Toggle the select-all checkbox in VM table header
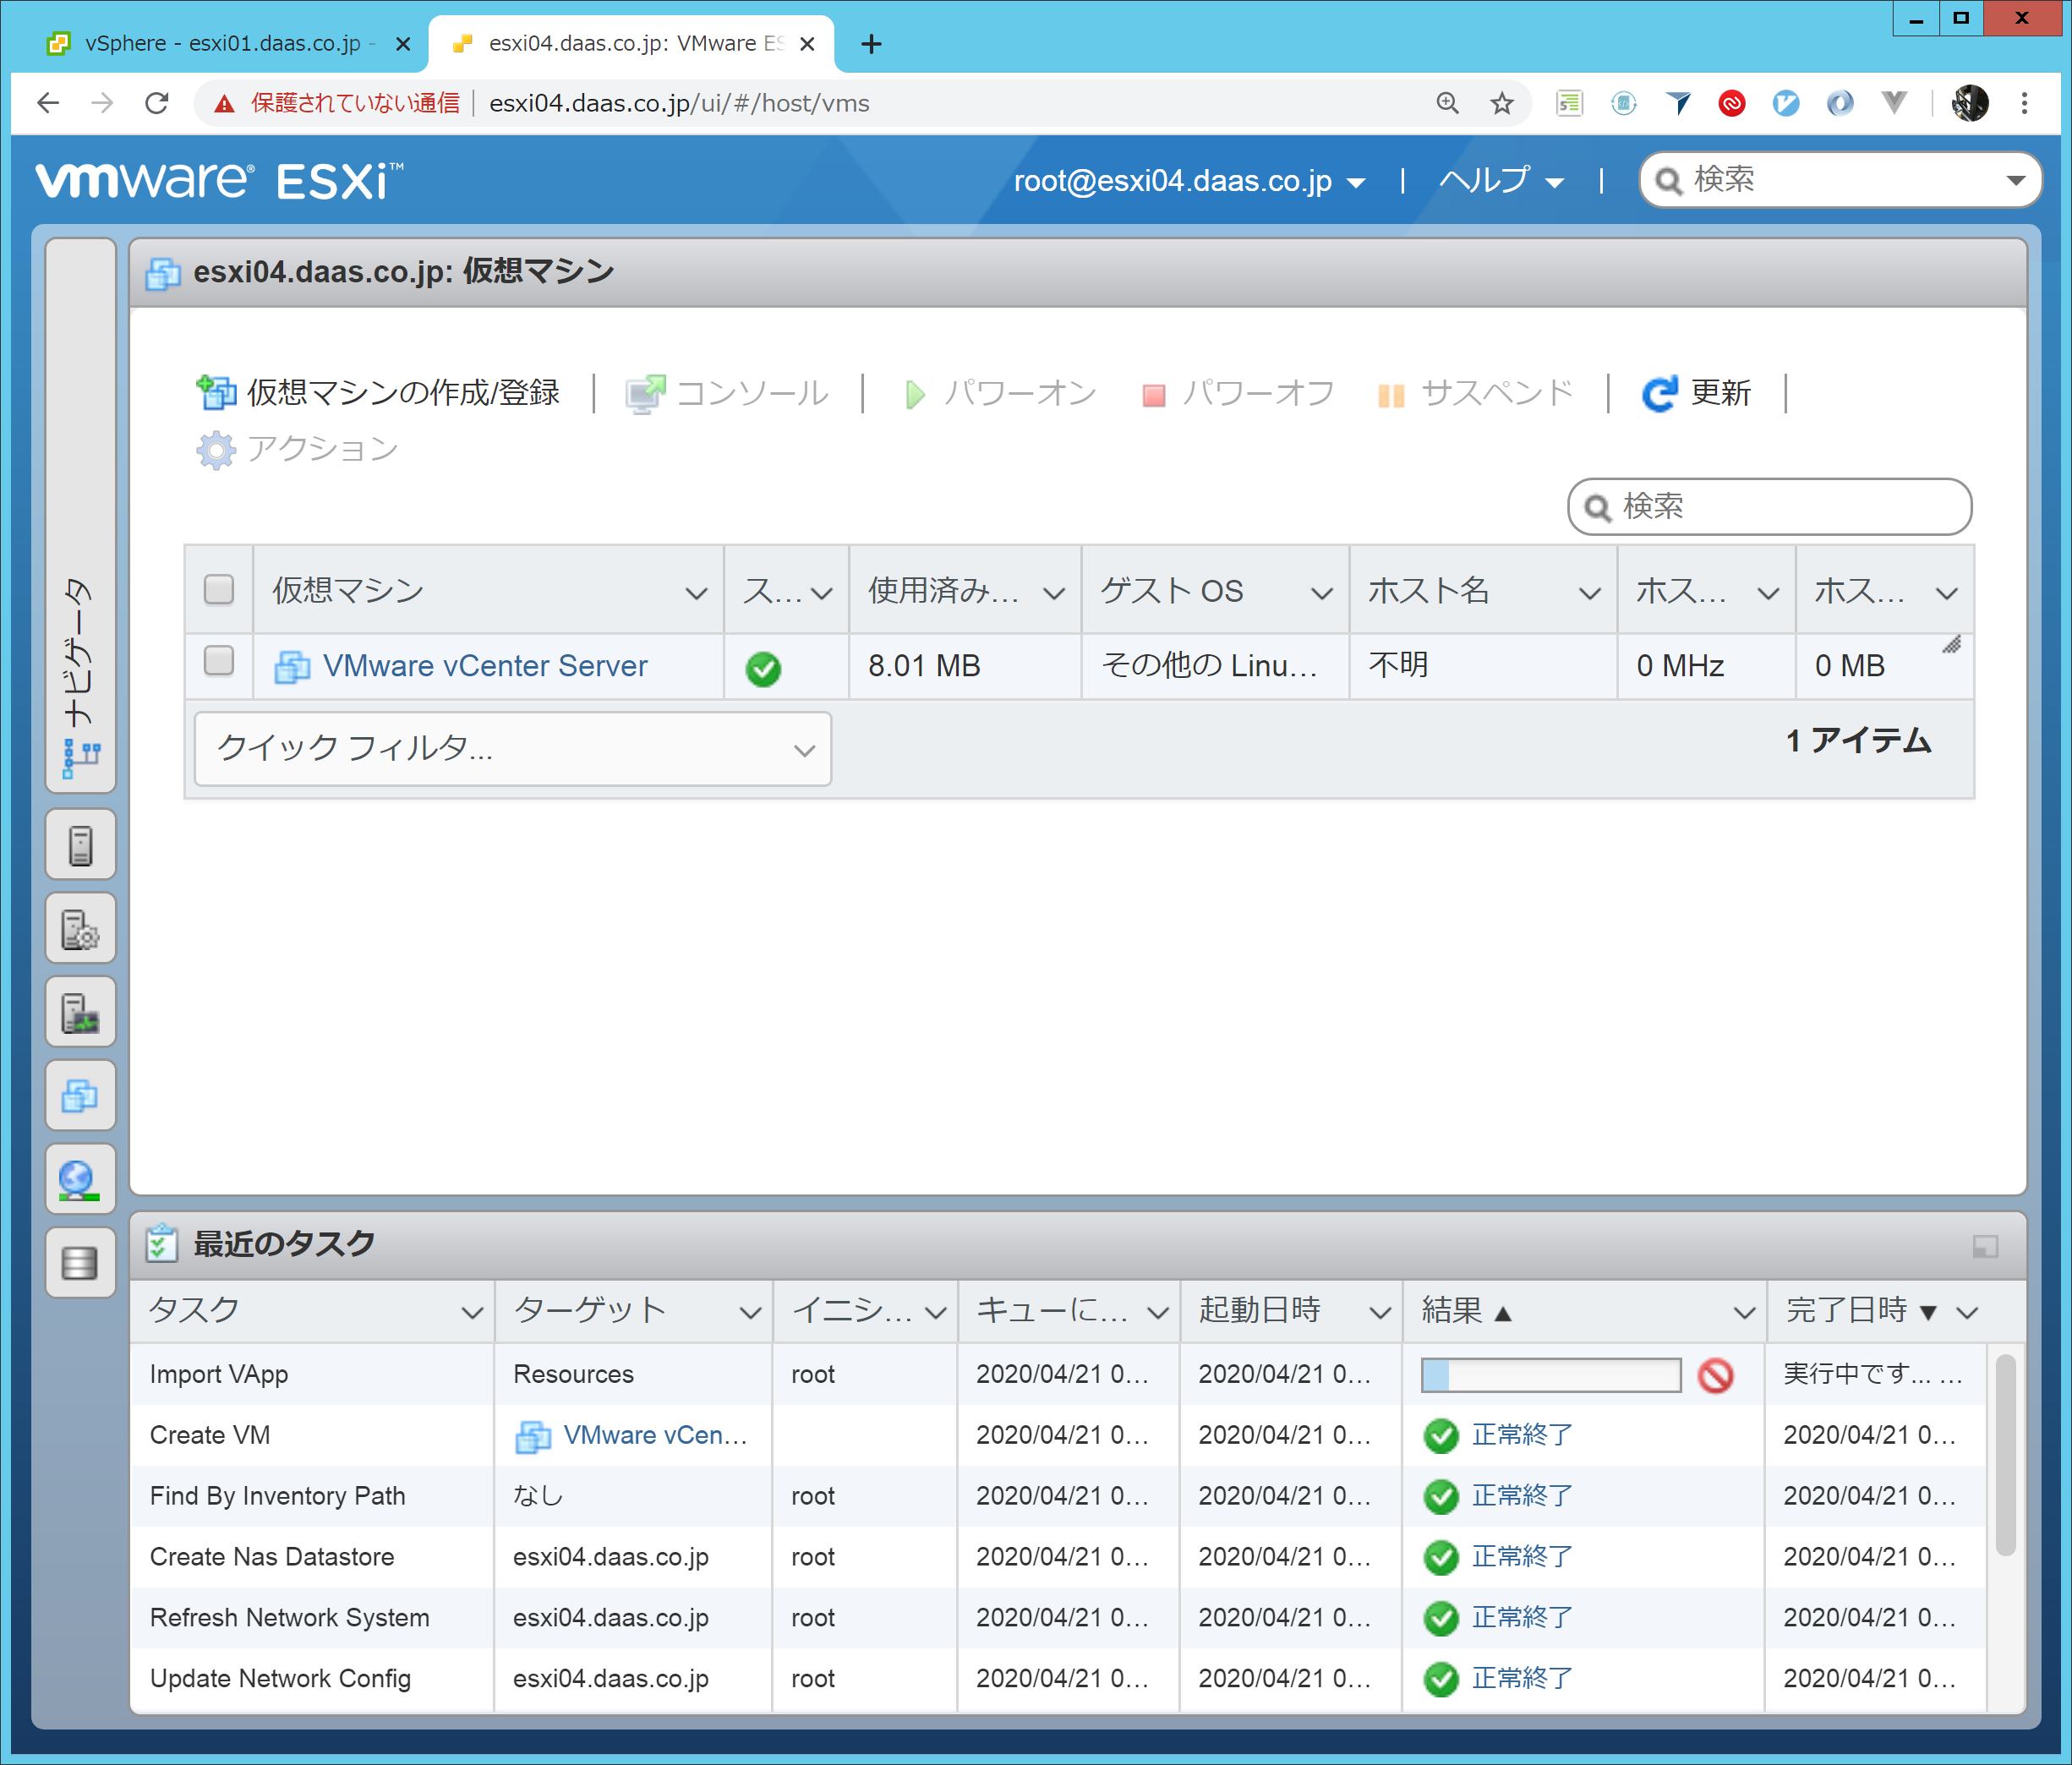This screenshot has height=1765, width=2072. tap(219, 589)
